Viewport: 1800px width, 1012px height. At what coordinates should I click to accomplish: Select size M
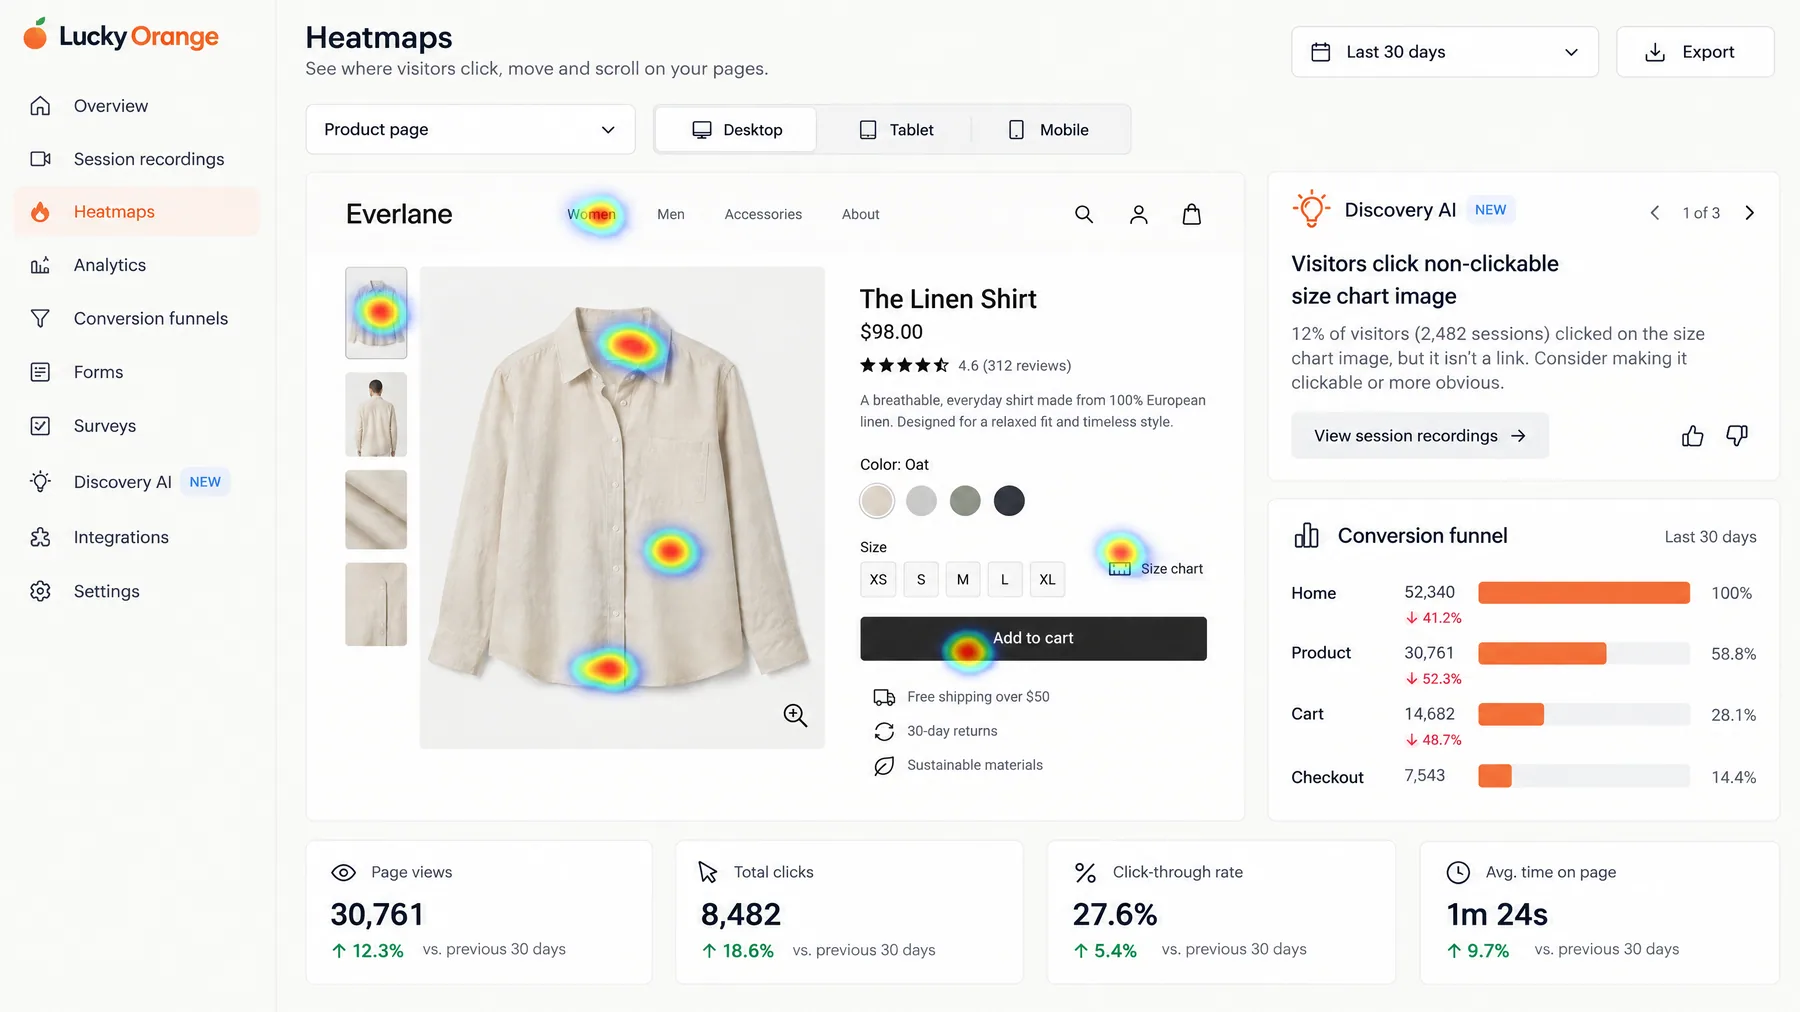click(963, 580)
